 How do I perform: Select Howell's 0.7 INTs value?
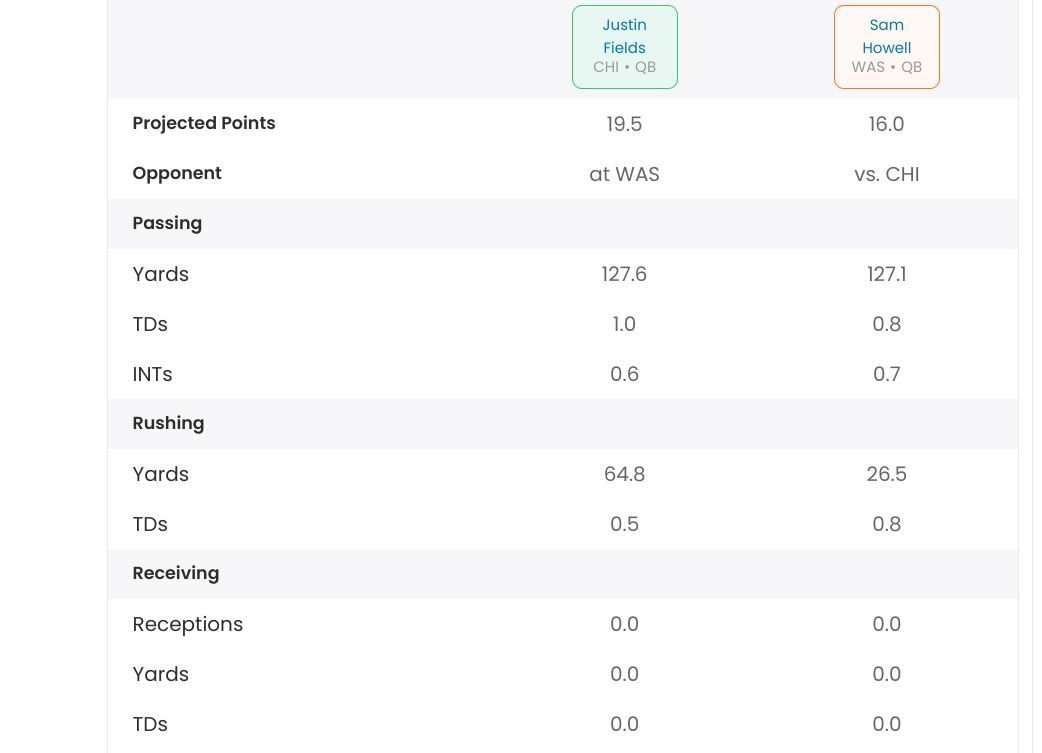(x=887, y=374)
